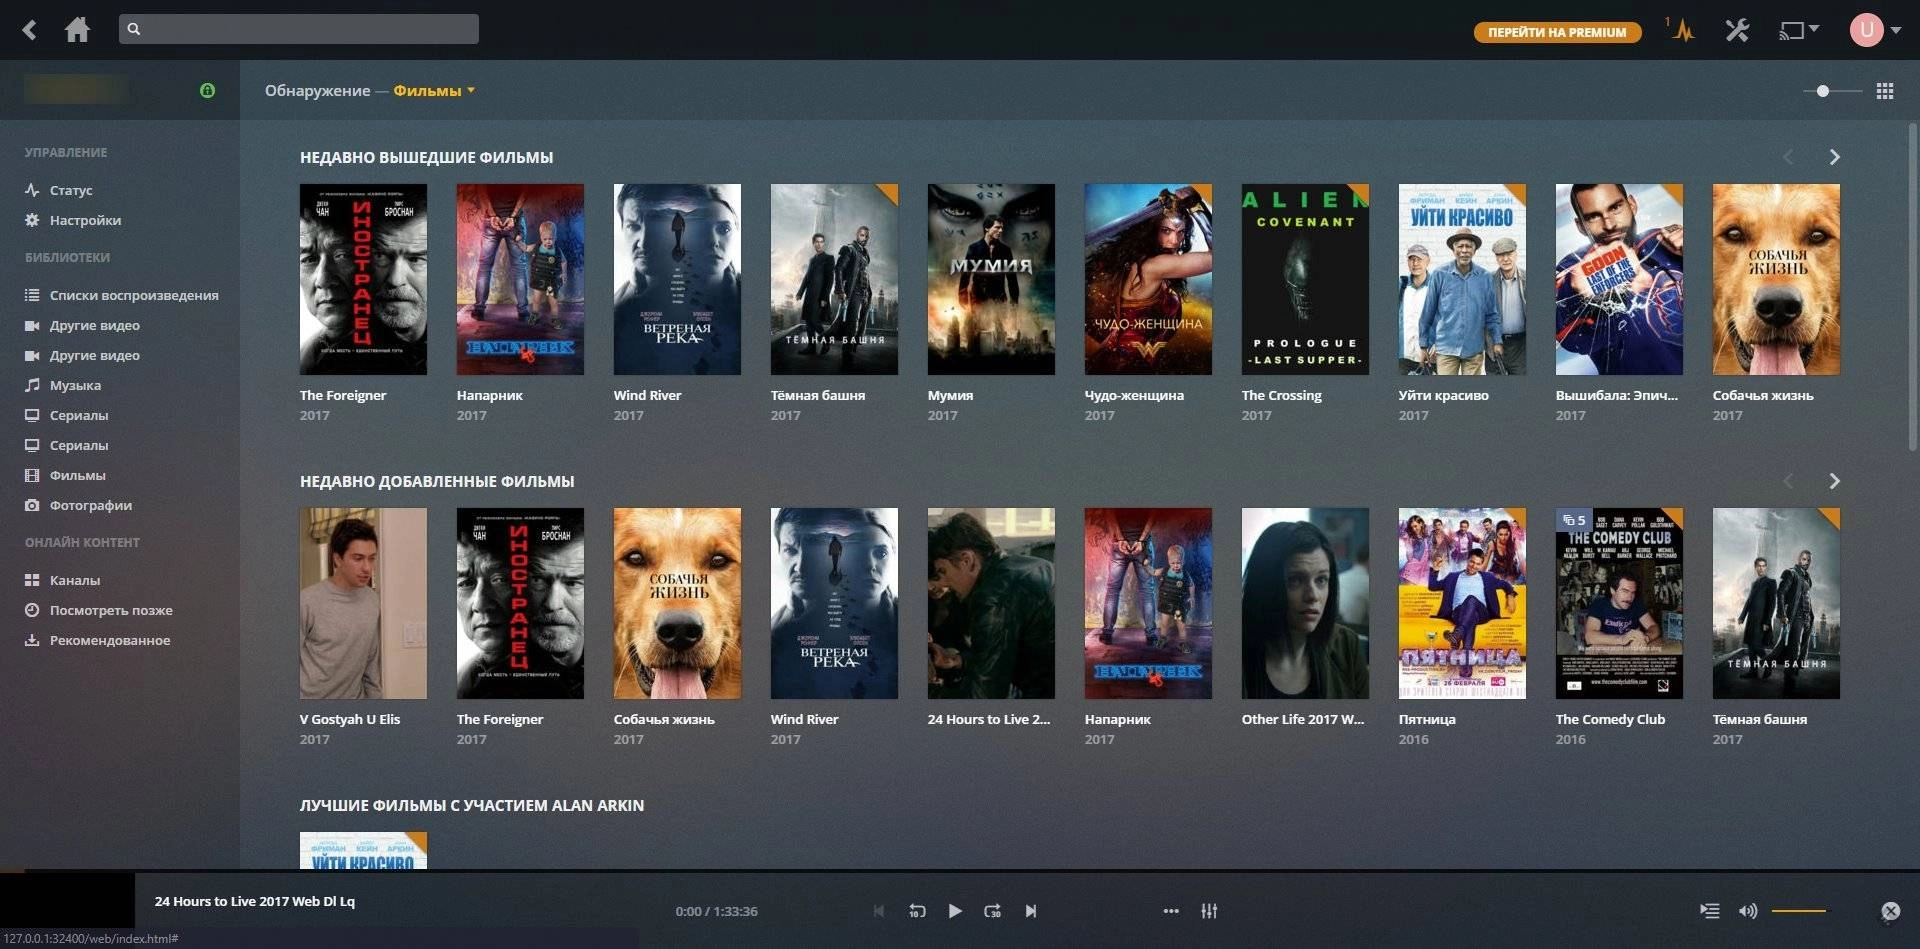Click the Пятница title link

pyautogui.click(x=1427, y=719)
